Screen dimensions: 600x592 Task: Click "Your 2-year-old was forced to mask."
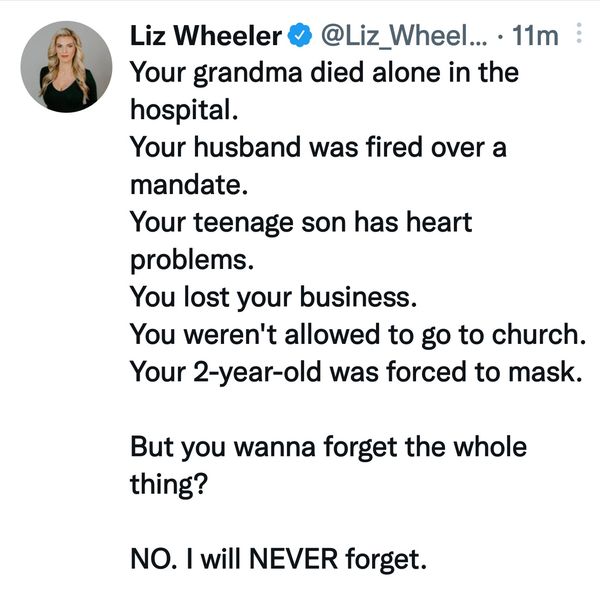coord(356,372)
